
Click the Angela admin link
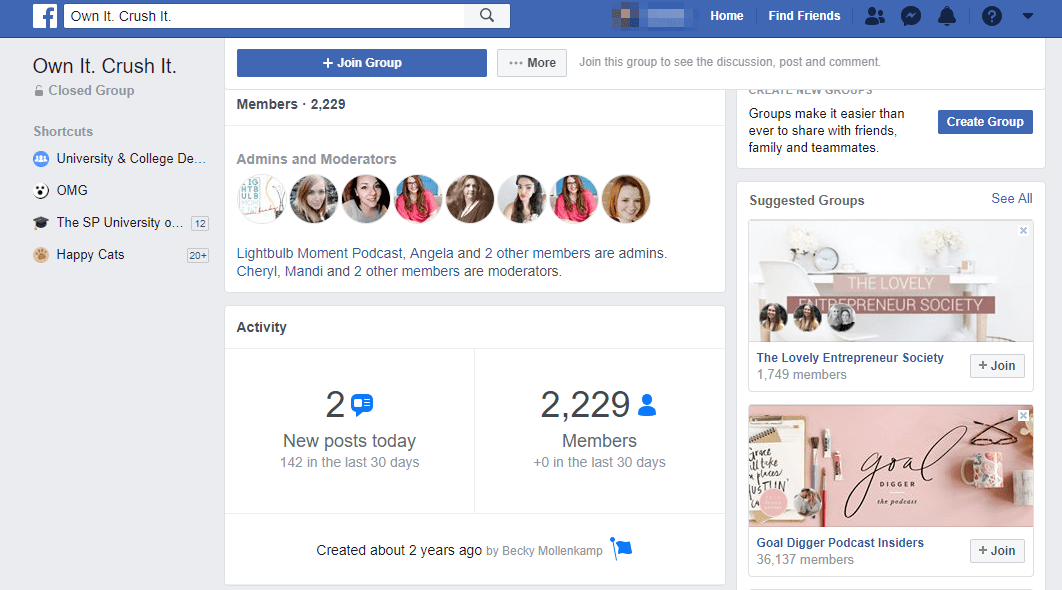pyautogui.click(x=431, y=253)
